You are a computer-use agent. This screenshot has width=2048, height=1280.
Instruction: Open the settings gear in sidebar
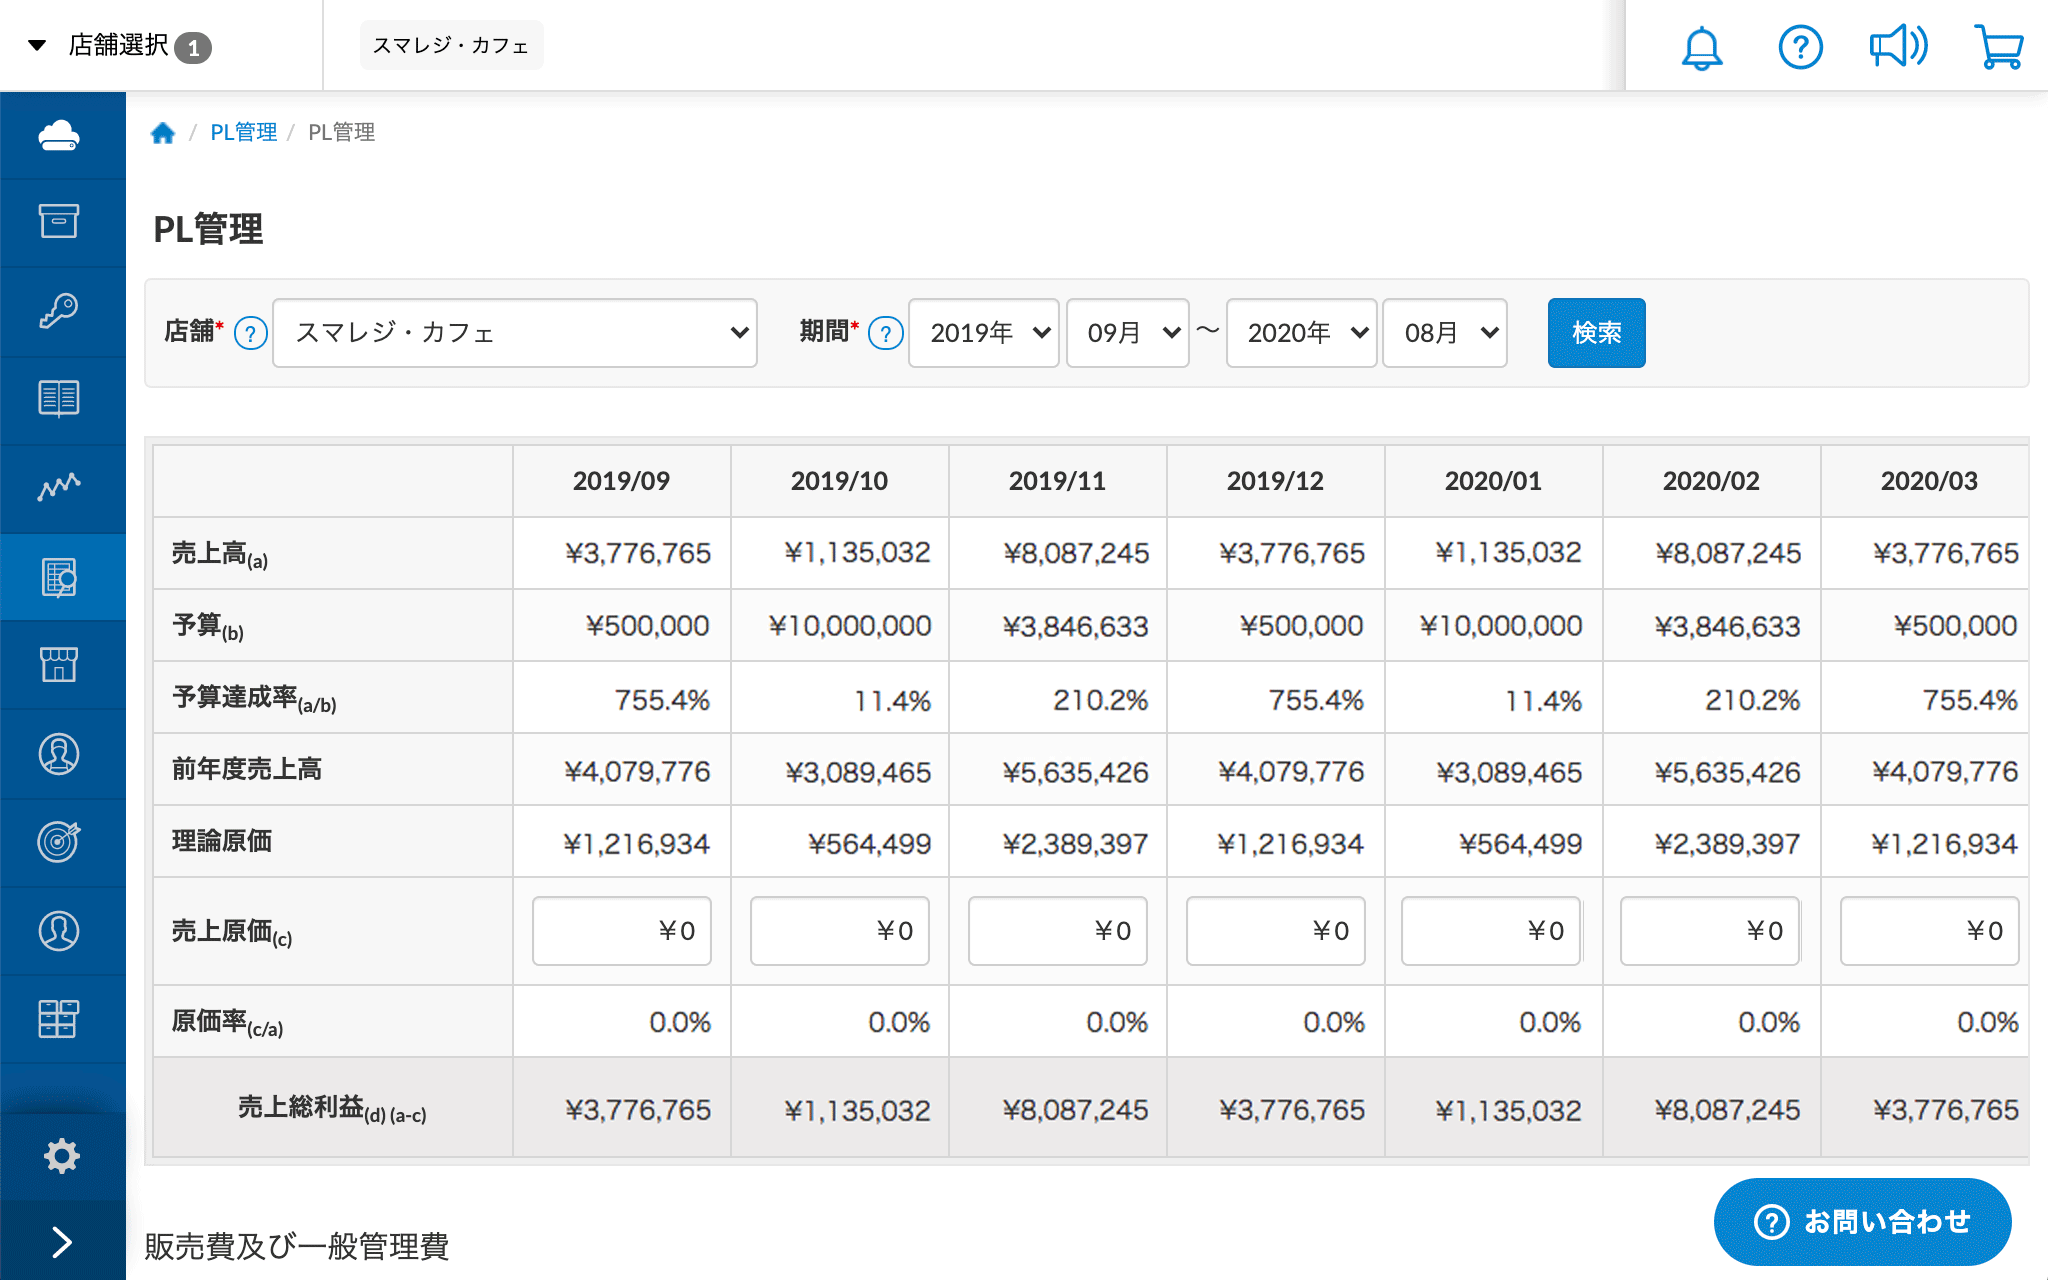coord(61,1156)
